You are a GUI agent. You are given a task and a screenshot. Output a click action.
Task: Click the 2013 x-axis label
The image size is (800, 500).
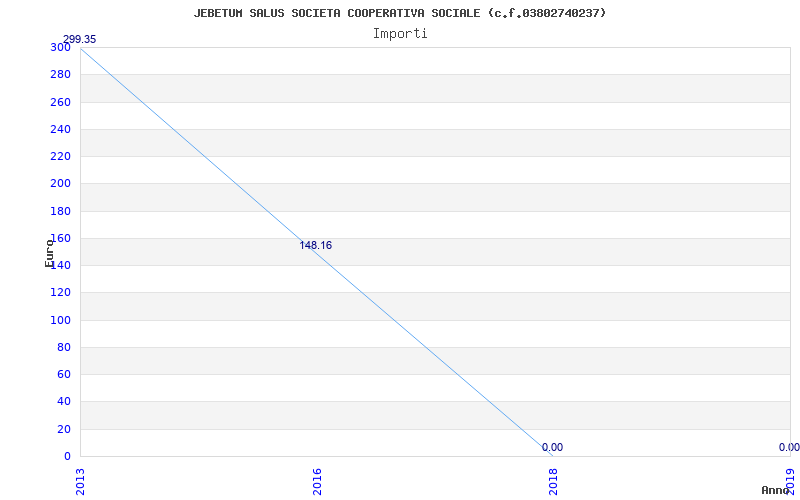[80, 482]
